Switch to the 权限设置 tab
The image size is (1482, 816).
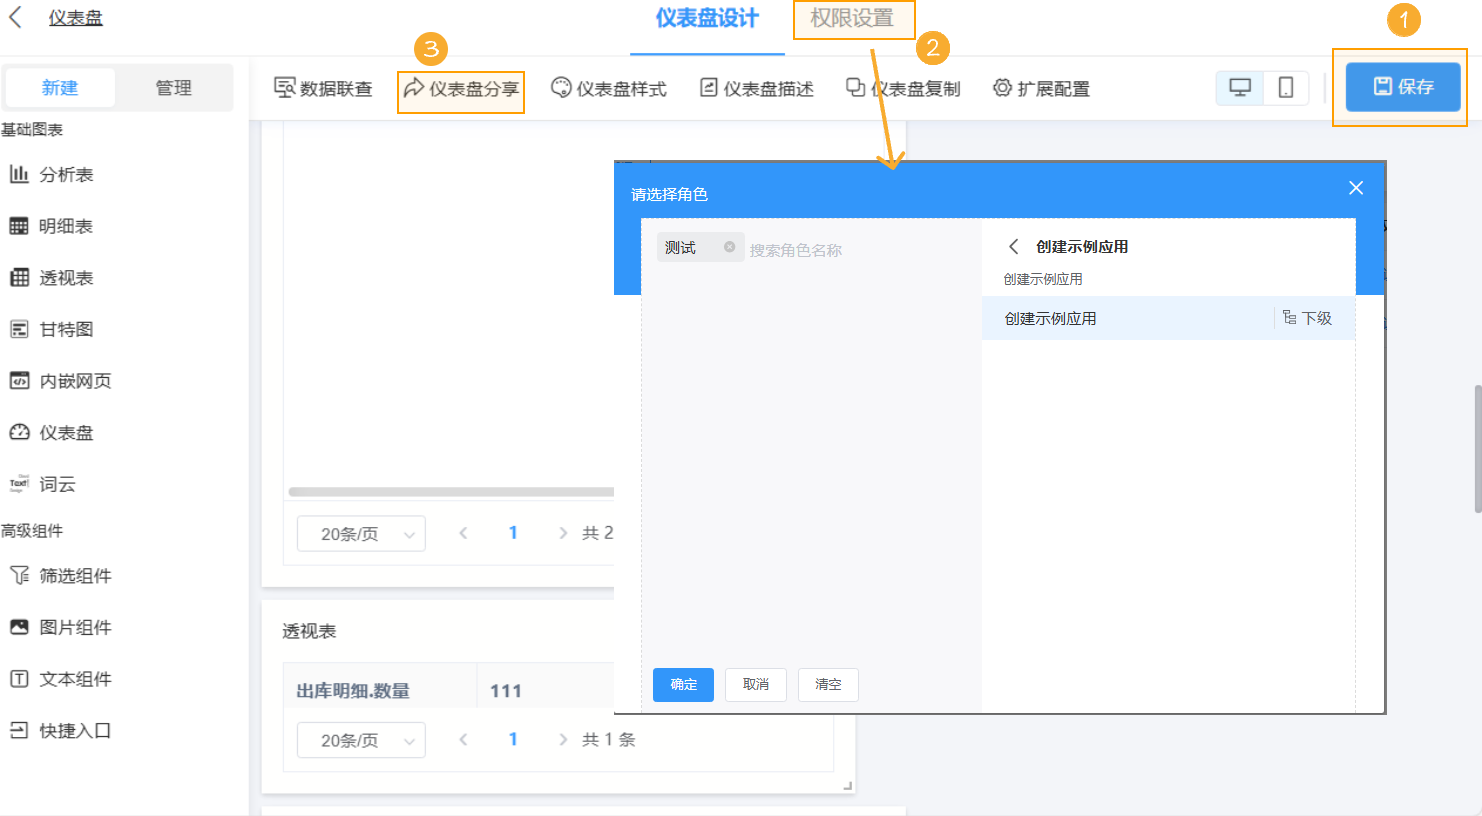(x=853, y=19)
